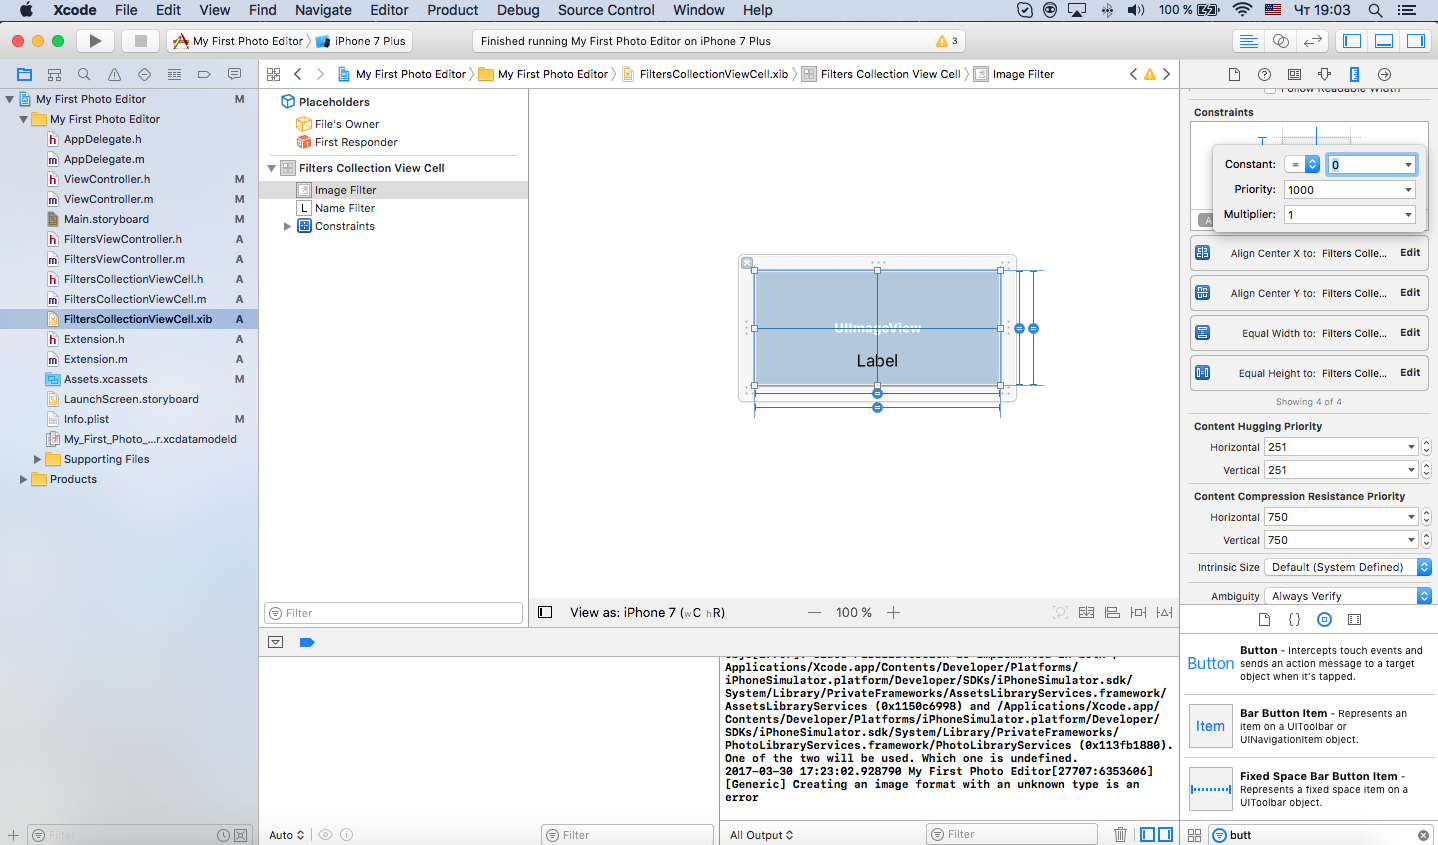Open the Quick Help inspector

1264,74
